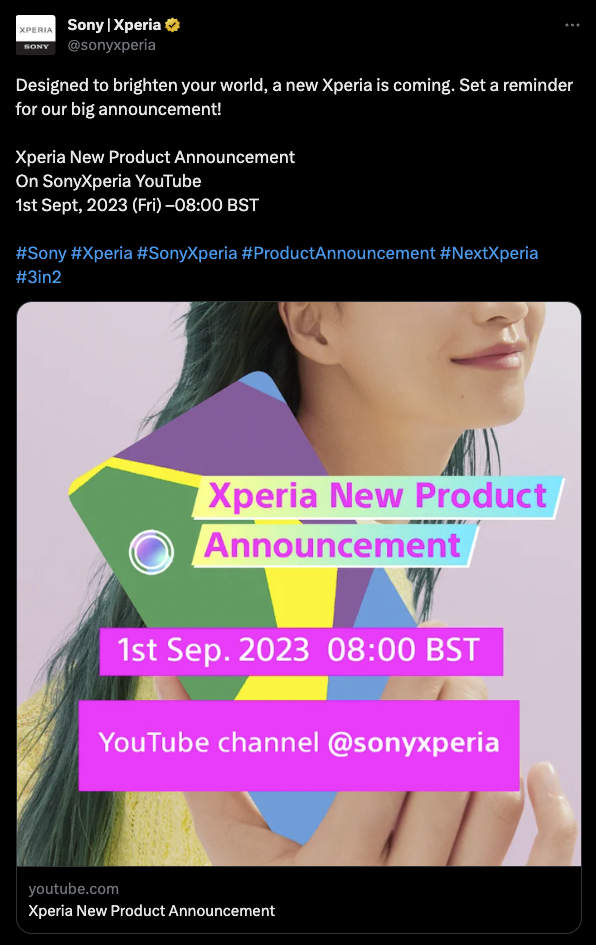Open the @sonyxperia handle link

coord(111,45)
